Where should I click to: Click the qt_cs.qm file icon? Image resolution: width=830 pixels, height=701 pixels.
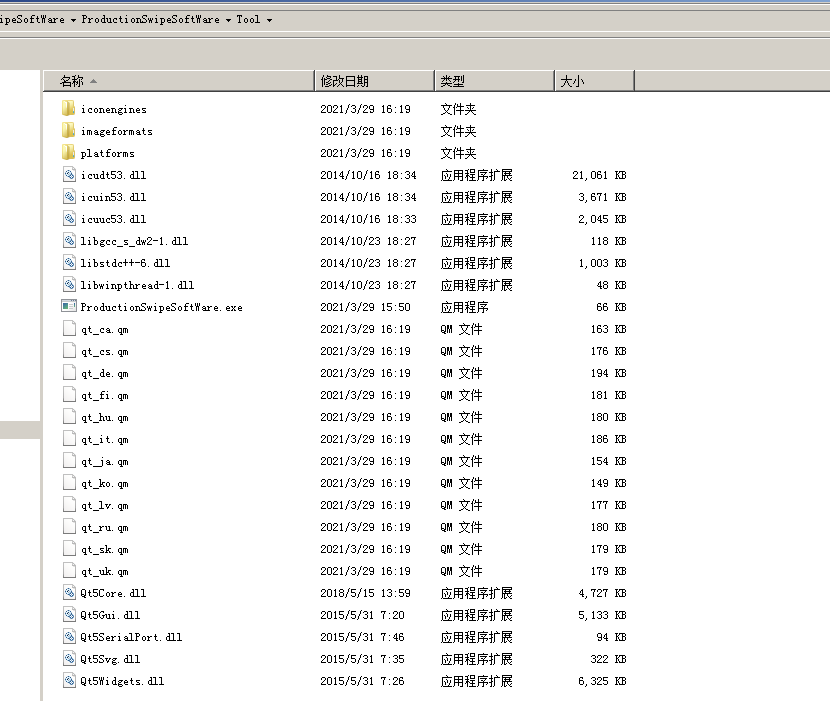click(69, 350)
